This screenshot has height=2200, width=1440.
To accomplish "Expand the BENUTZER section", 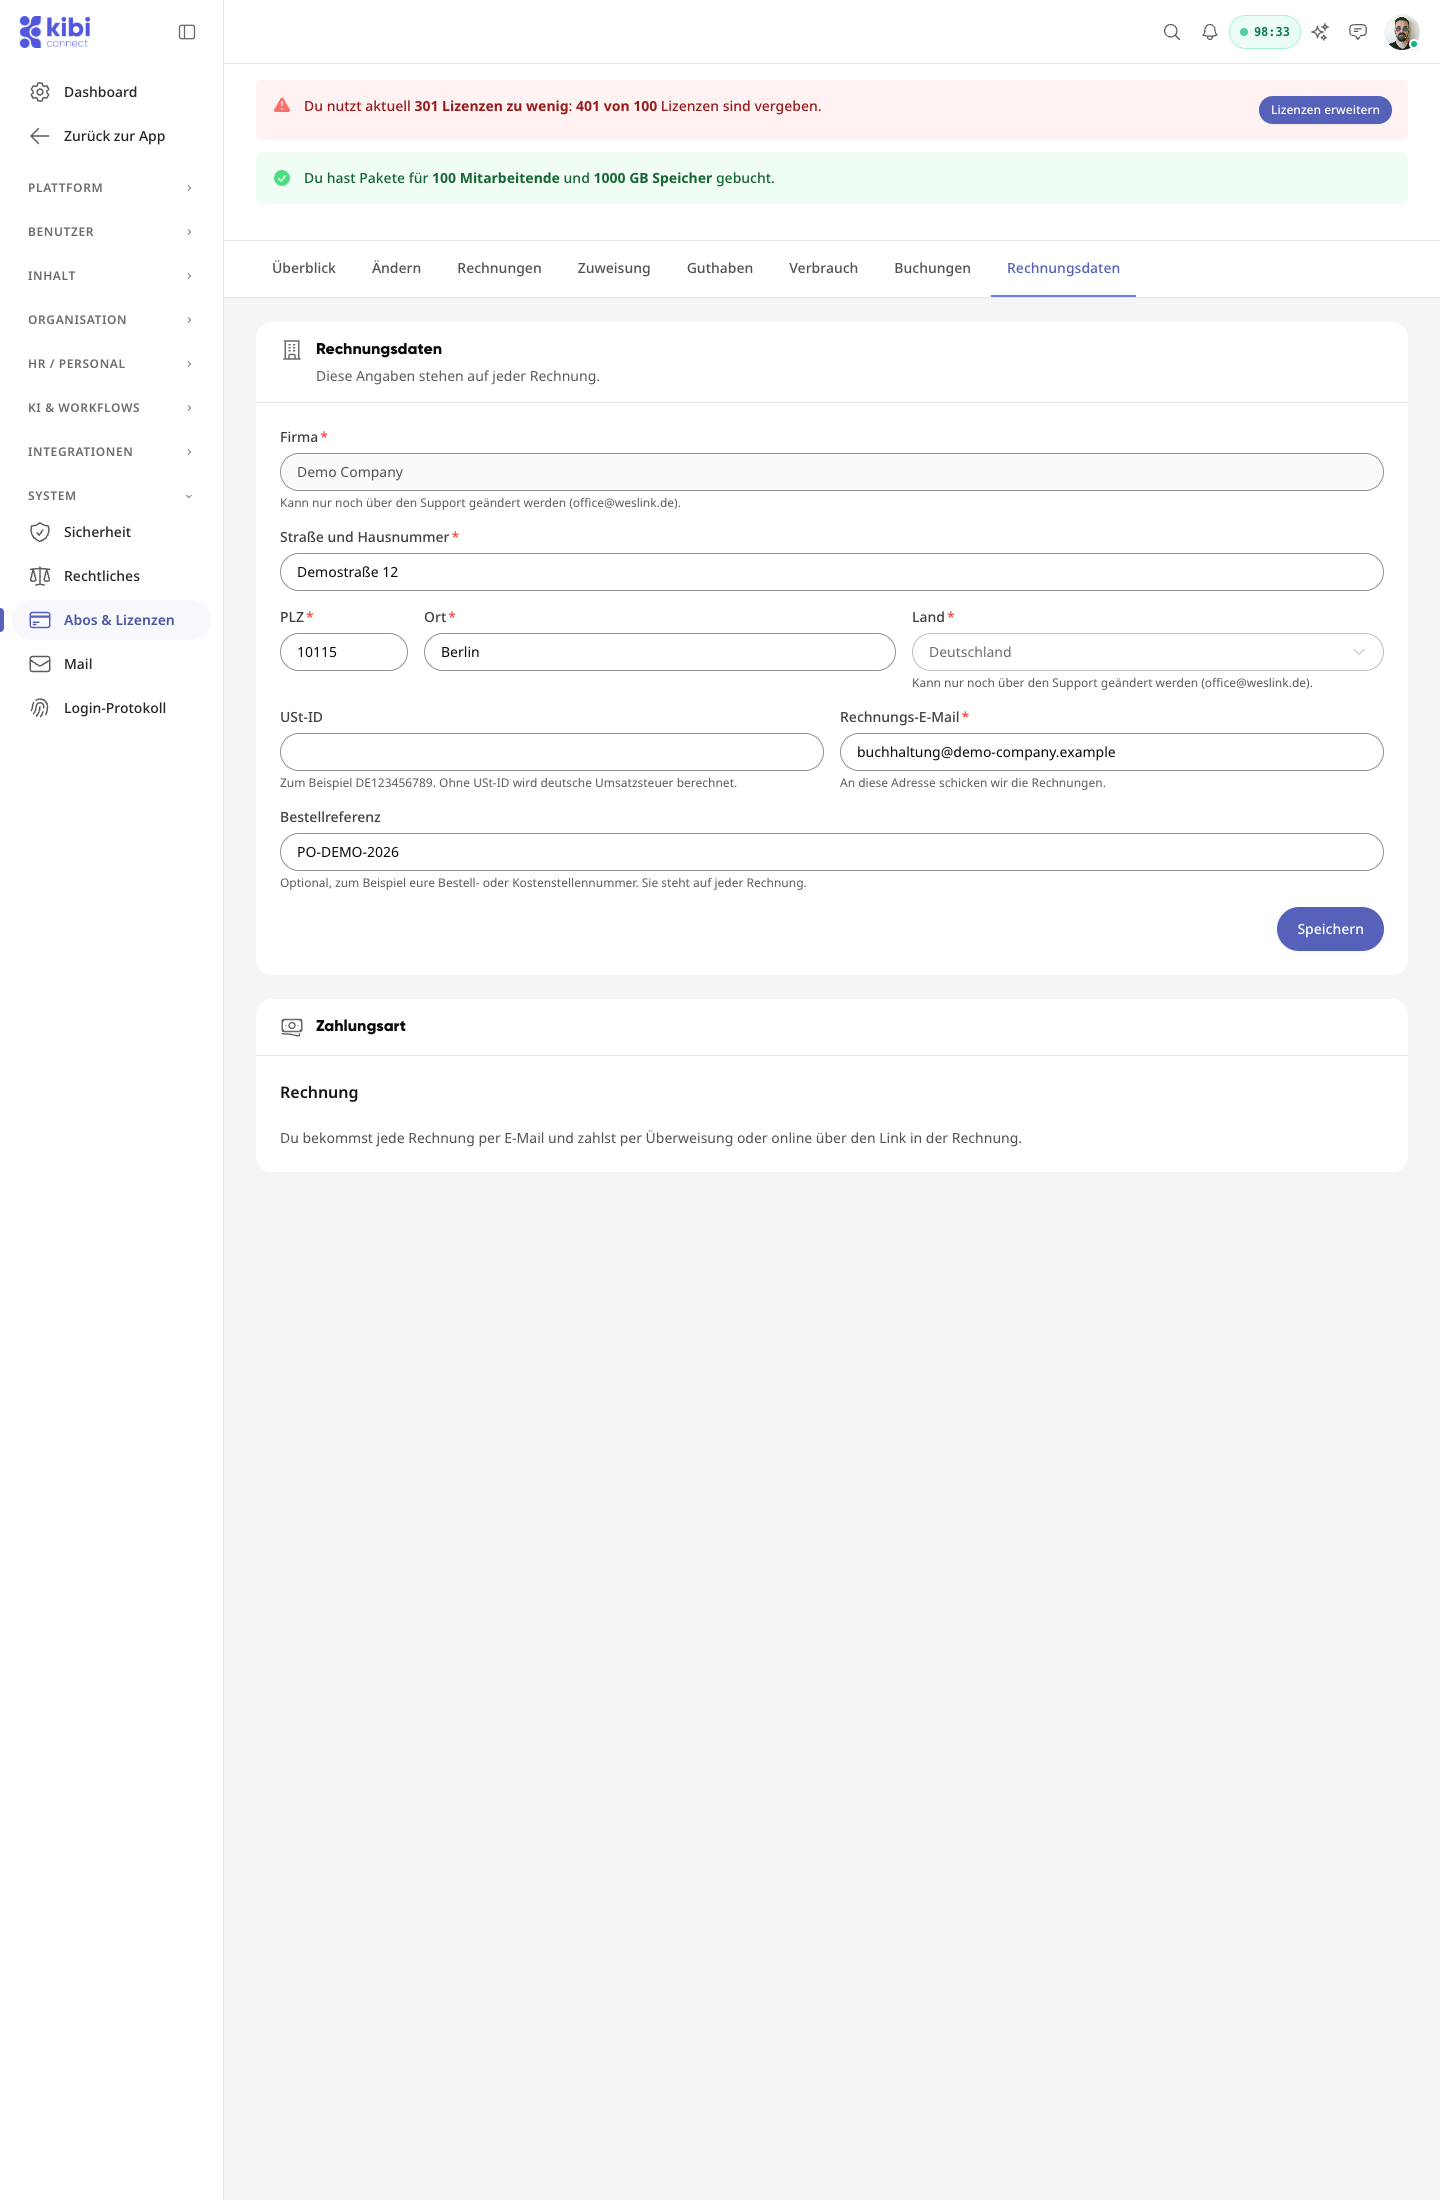I will (111, 232).
